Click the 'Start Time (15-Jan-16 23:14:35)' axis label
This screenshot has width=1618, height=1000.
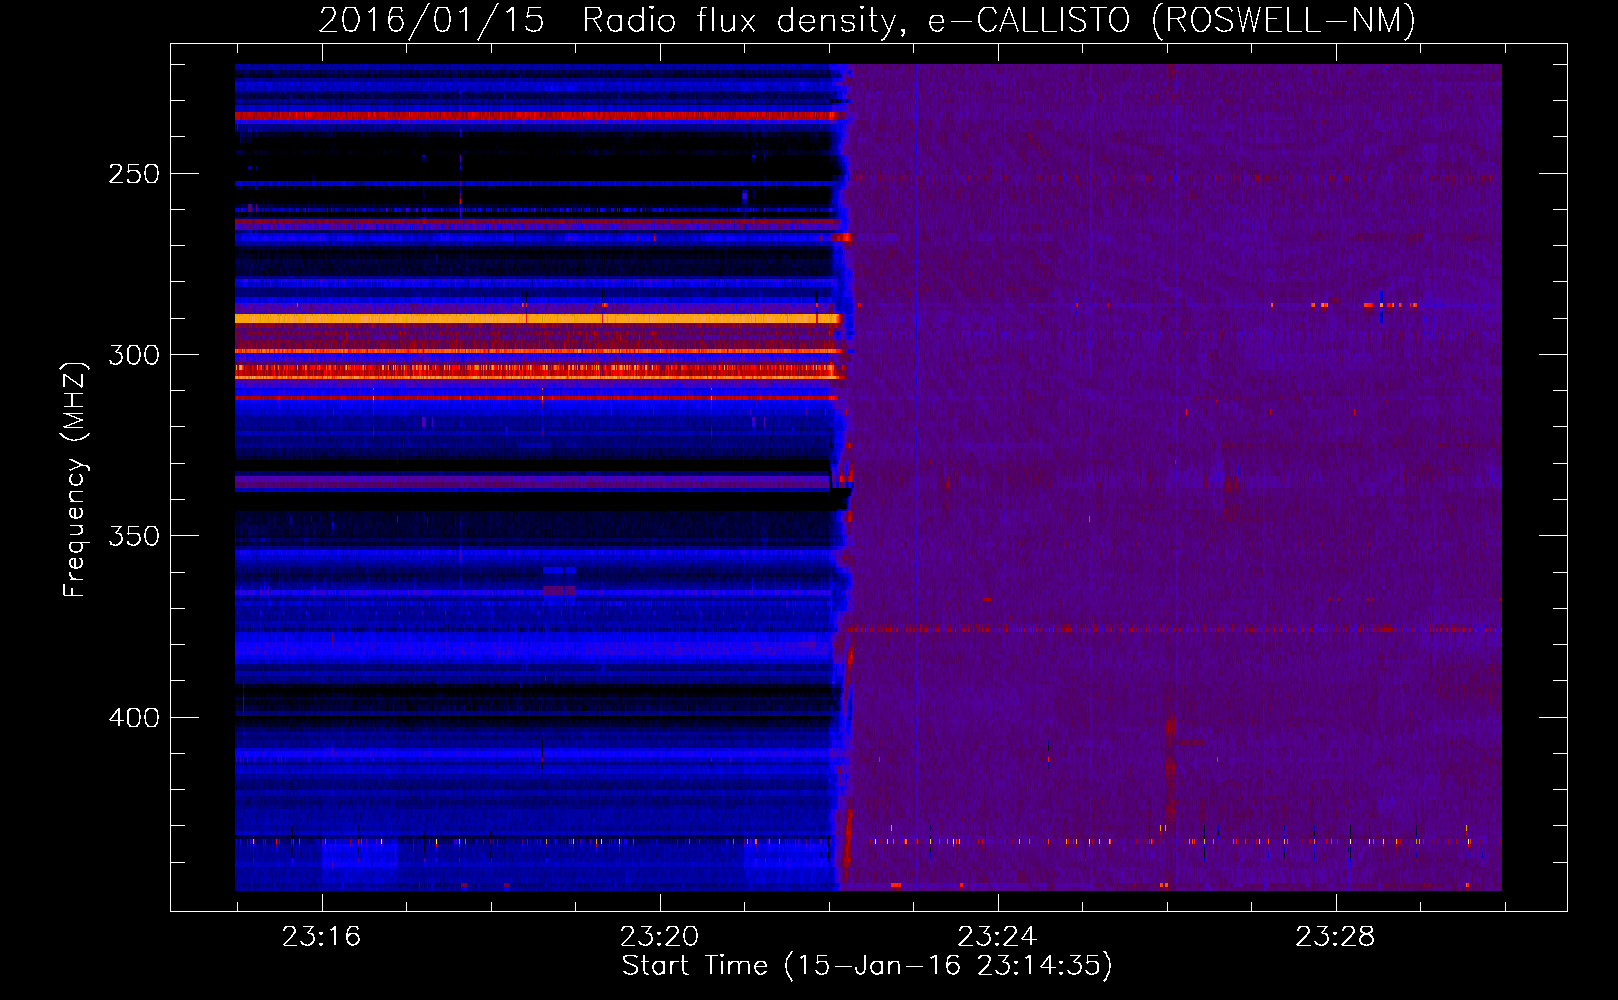click(x=867, y=966)
